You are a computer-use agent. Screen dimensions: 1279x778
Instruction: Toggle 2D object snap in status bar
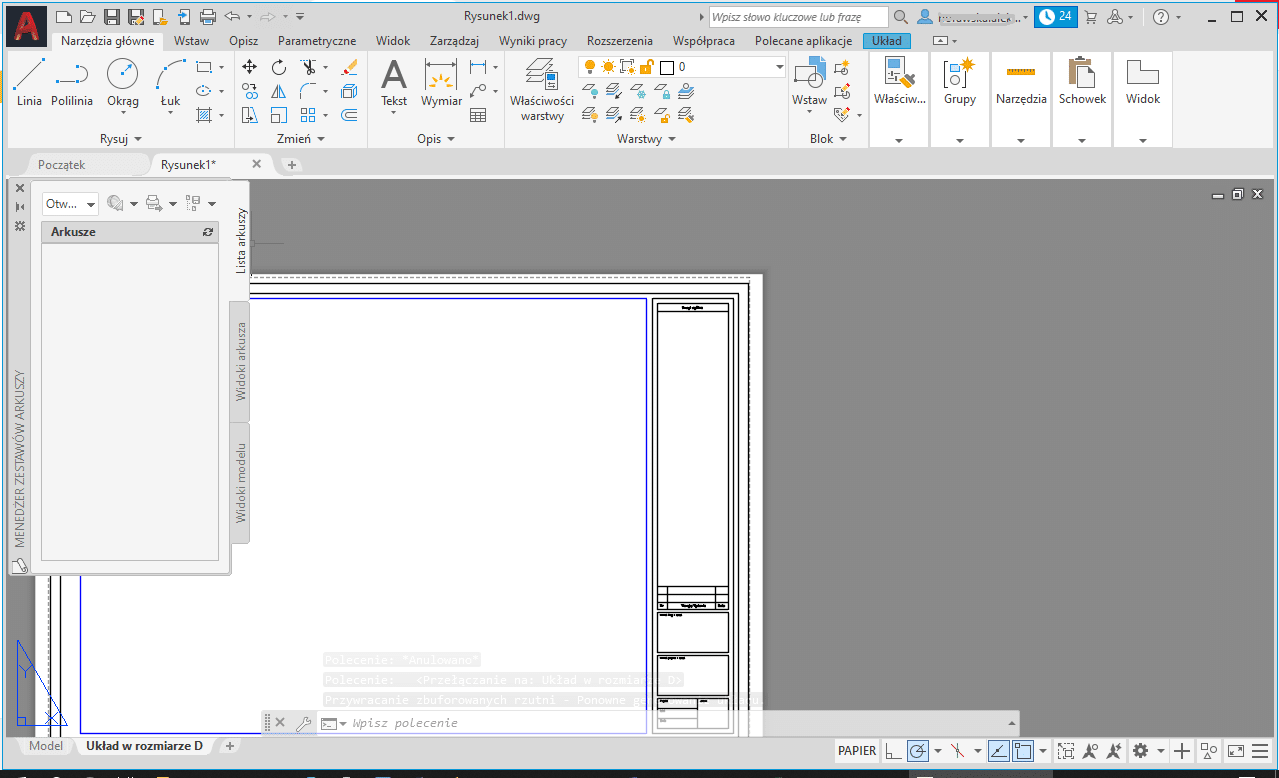[1024, 750]
